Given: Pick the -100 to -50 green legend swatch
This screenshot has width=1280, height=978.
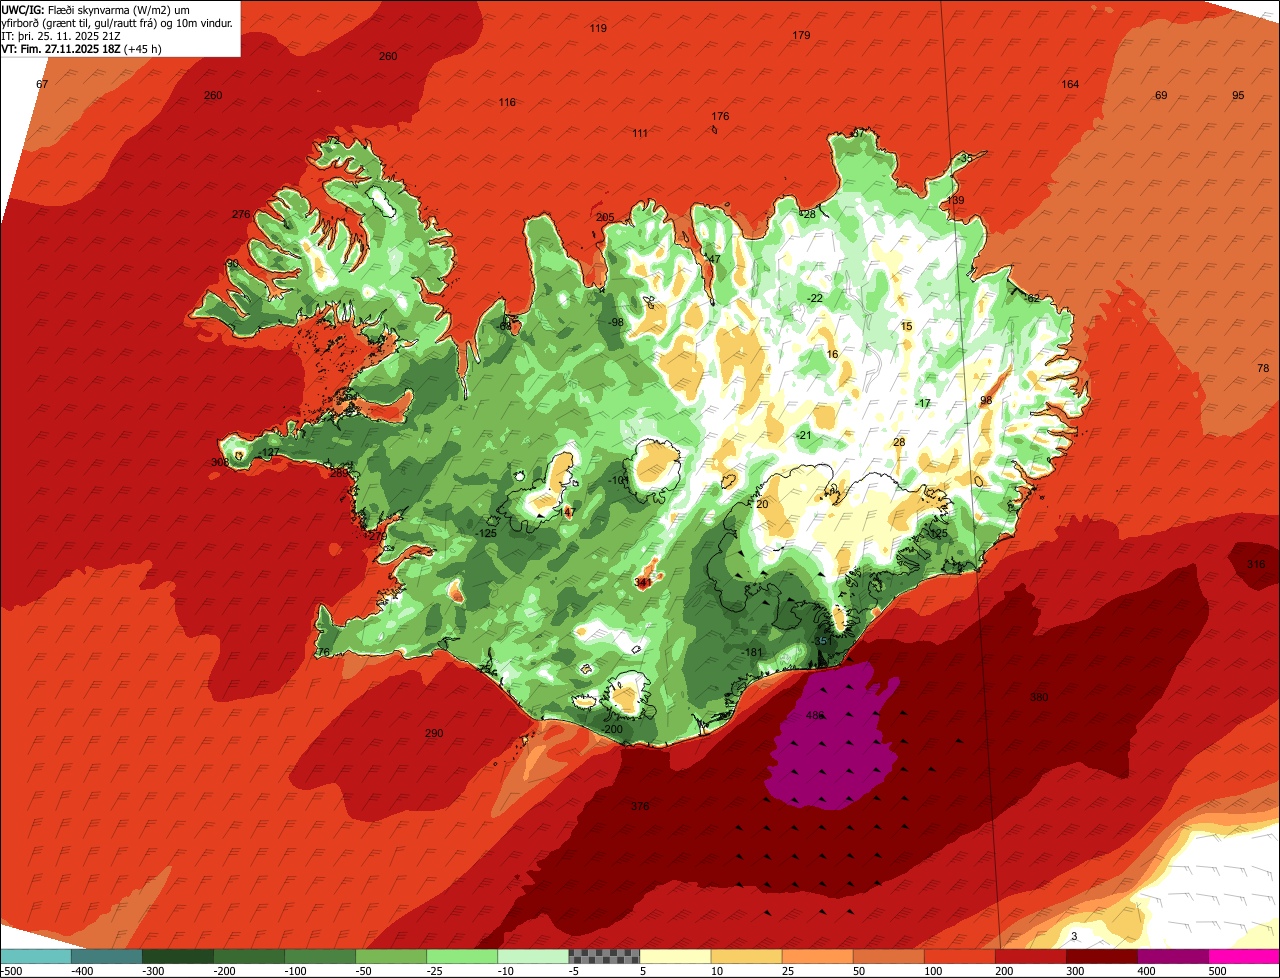Looking at the screenshot, I should pos(320,955).
